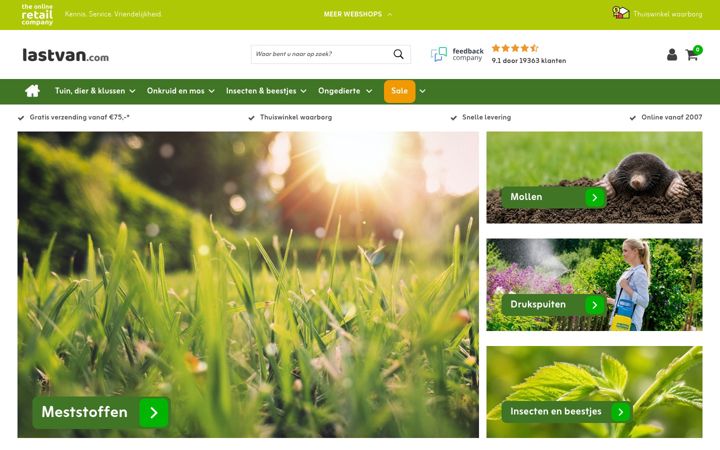Viewport: 720px width, 450px height.
Task: Click the online retail company logo
Action: [x=37, y=14]
